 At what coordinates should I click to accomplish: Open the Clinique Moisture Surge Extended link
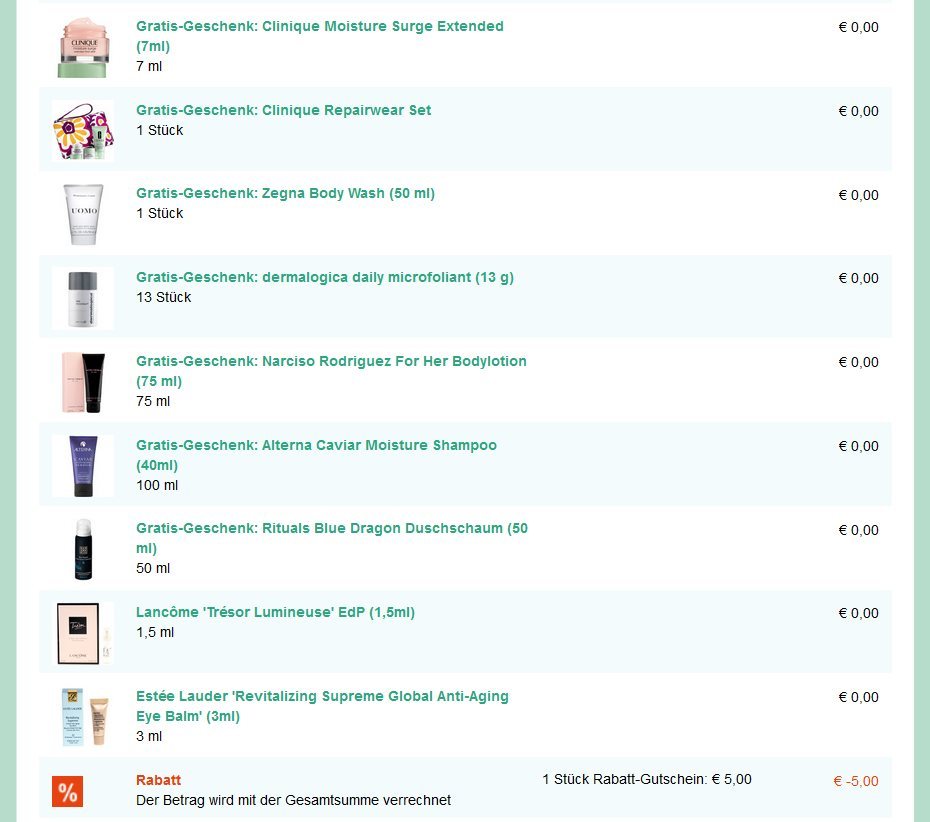pos(319,27)
